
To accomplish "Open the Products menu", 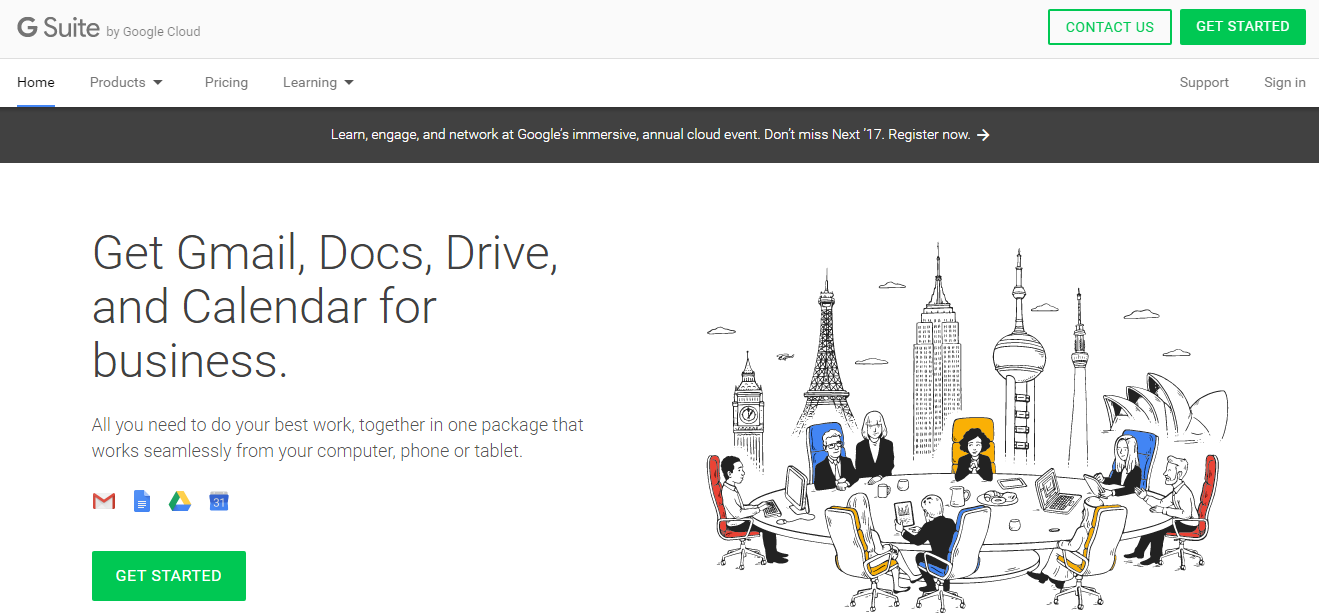I will (x=127, y=82).
